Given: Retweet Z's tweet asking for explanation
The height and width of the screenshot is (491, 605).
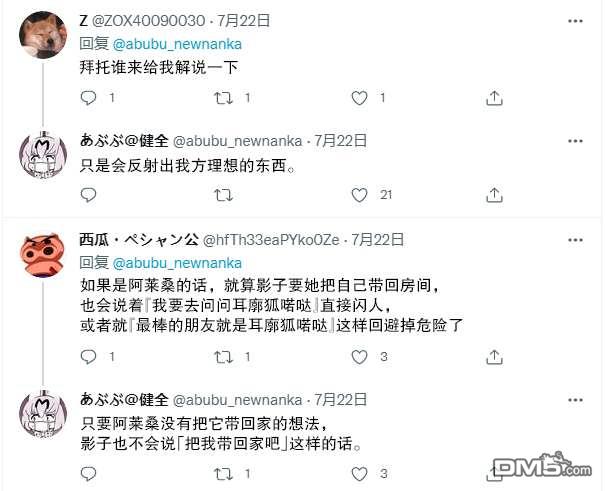Looking at the screenshot, I should click(x=223, y=98).
